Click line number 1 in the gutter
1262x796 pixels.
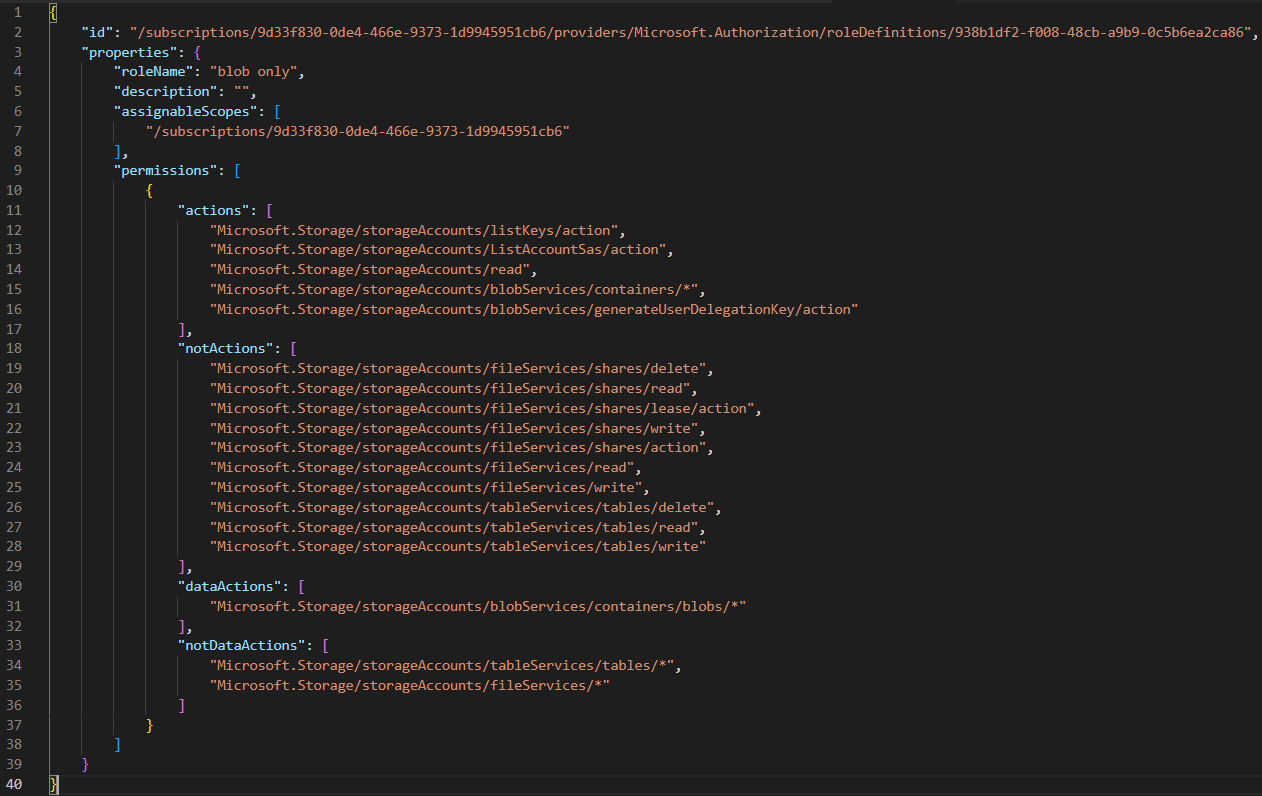click(x=19, y=12)
